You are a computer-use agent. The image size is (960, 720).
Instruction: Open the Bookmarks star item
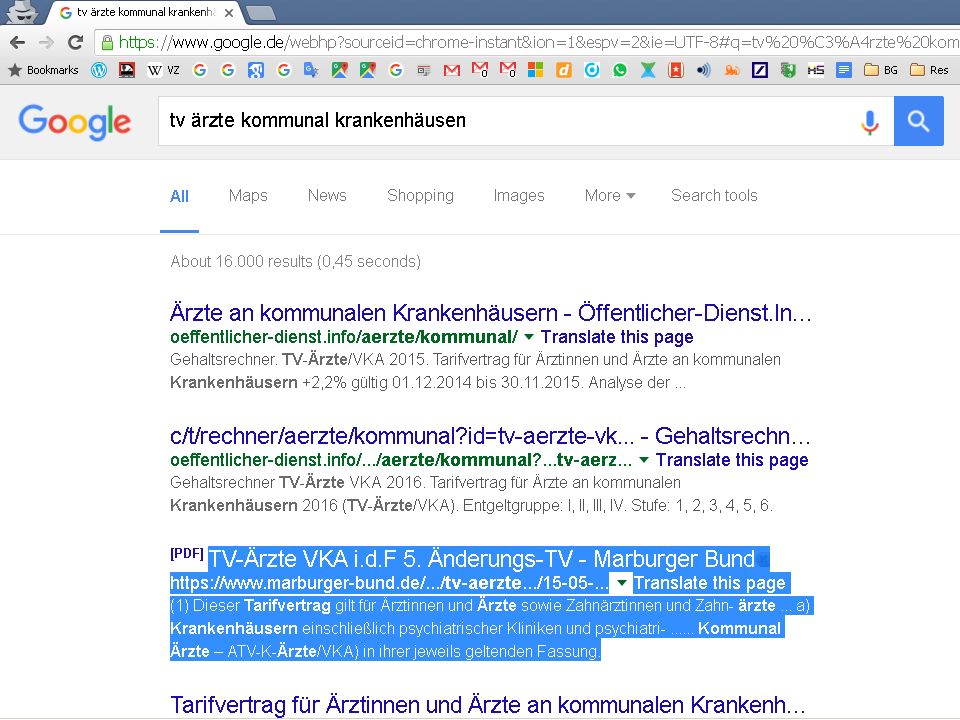coord(43,70)
